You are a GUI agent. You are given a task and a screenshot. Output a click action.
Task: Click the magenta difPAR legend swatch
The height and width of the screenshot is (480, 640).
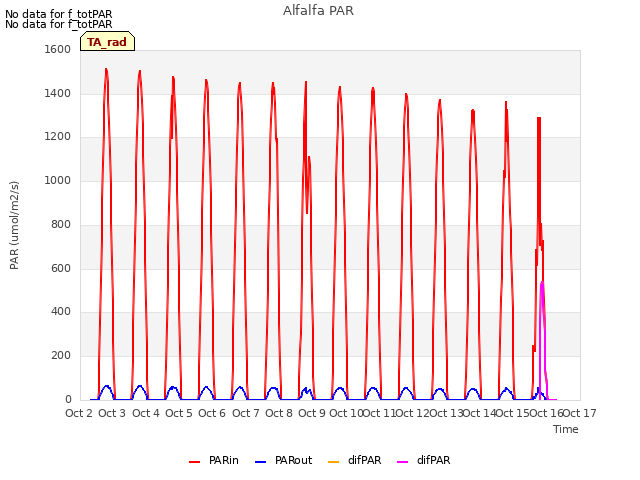coord(402,462)
